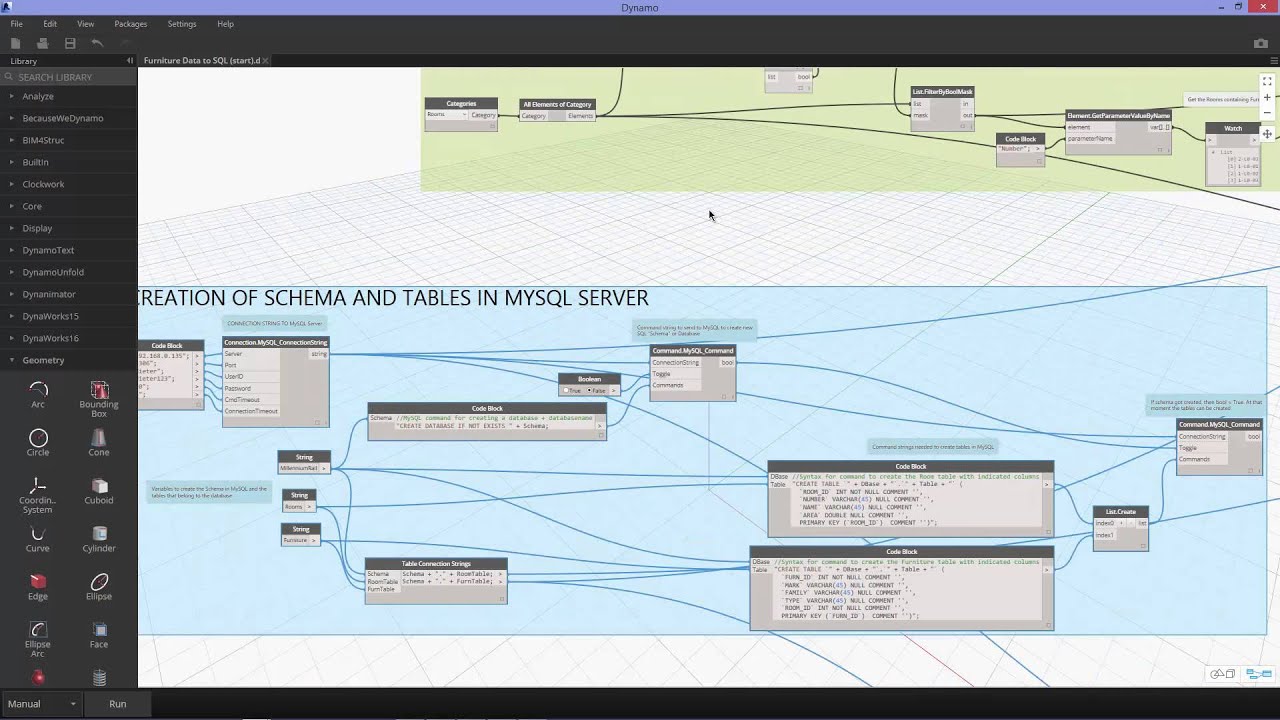Select the List.FilterByBoolMask node header
The width and height of the screenshot is (1280, 720).
coord(942,92)
